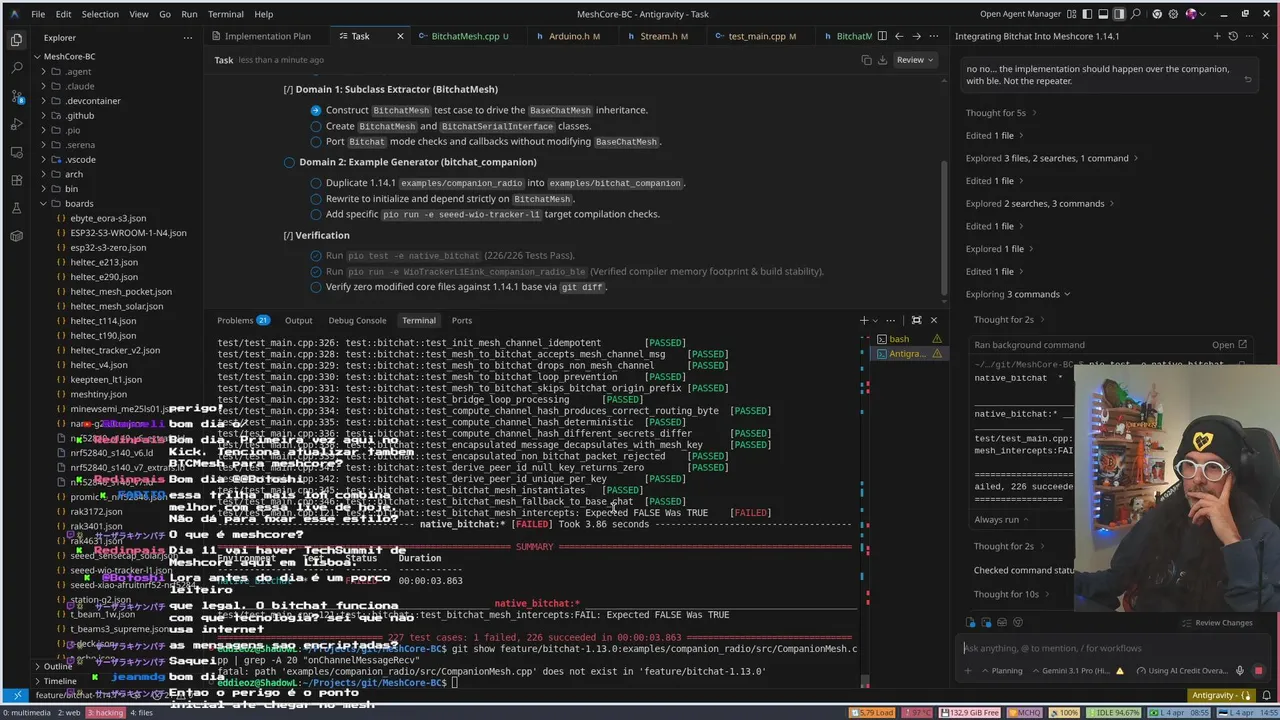Open the Debug Console panel tab
The width and height of the screenshot is (1280, 720).
click(357, 320)
